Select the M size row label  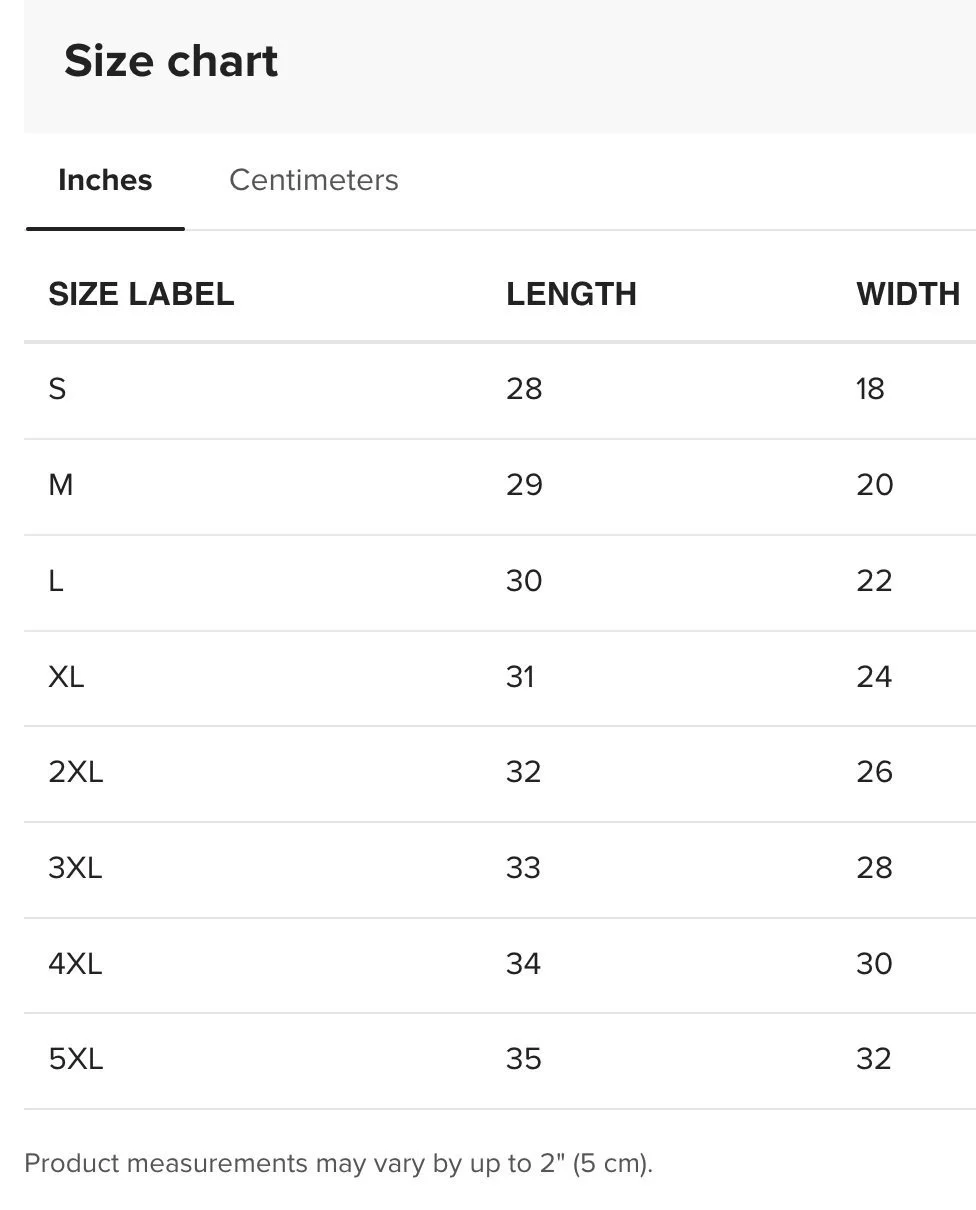(60, 485)
